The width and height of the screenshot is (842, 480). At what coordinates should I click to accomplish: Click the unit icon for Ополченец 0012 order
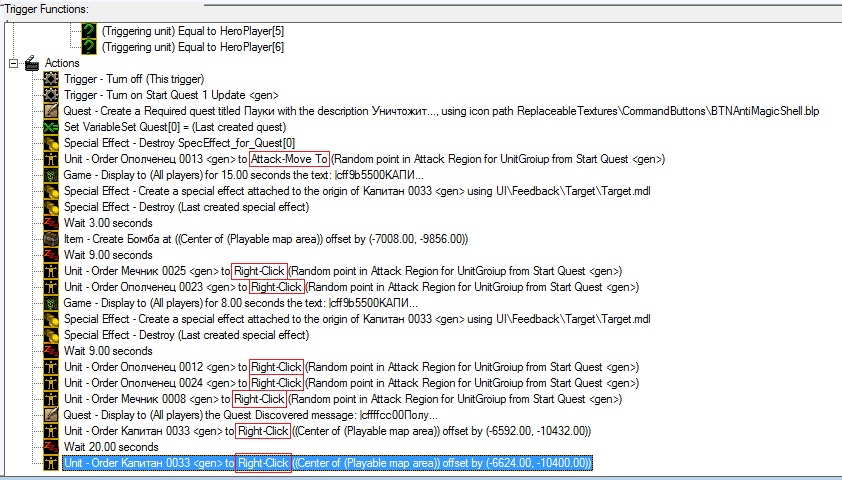tap(51, 367)
